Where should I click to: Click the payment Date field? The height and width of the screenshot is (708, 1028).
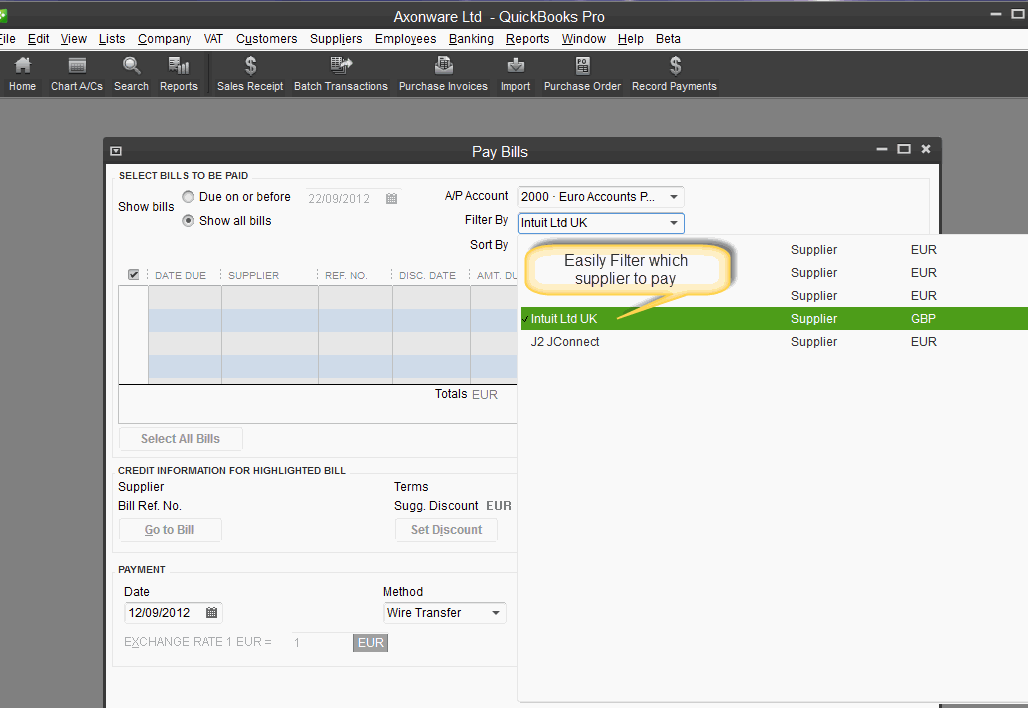[173, 612]
